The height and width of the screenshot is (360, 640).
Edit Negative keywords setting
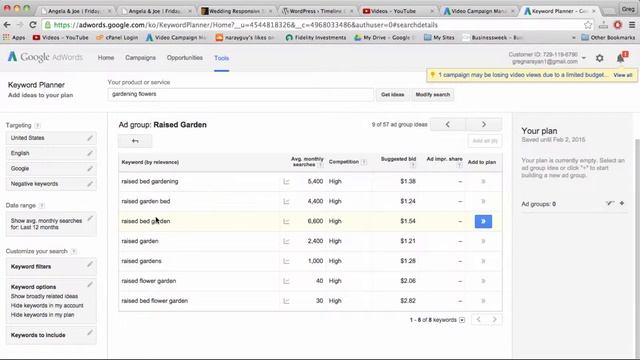point(90,184)
